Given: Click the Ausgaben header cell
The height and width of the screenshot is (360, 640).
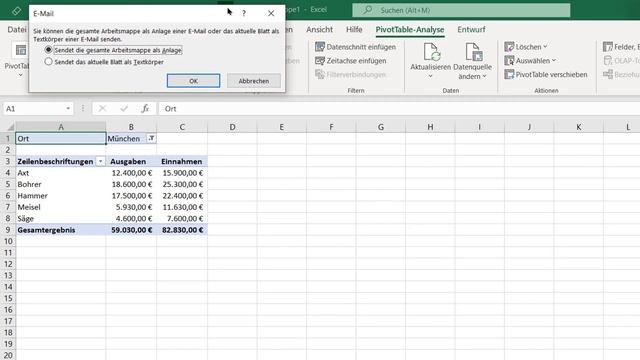Looking at the screenshot, I should pyautogui.click(x=131, y=161).
